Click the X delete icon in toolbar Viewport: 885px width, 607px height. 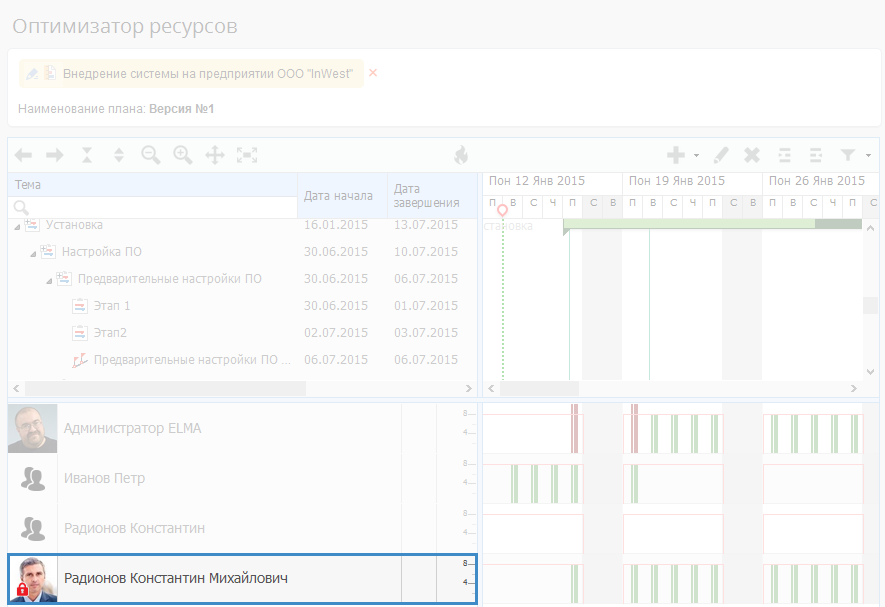(x=752, y=155)
